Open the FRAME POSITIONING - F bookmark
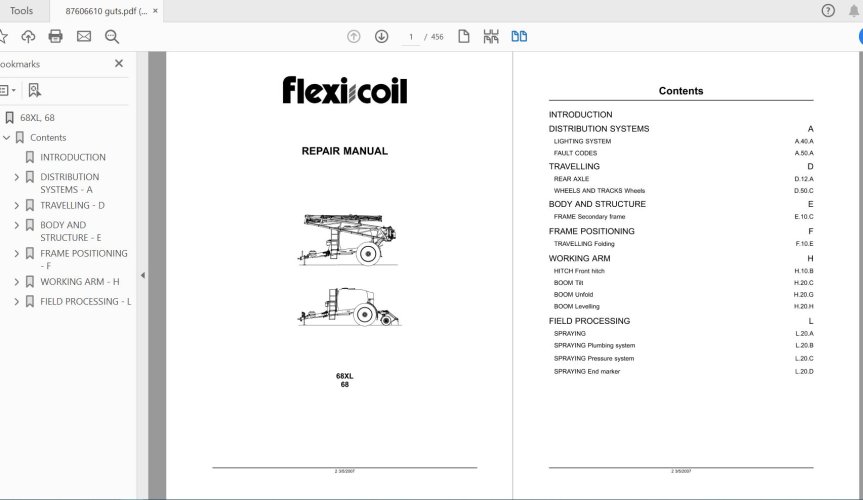The image size is (863, 500). (84, 259)
